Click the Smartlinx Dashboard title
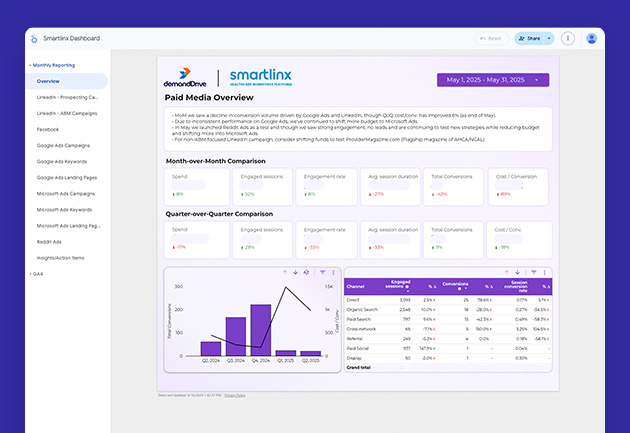630x433 pixels. pos(72,39)
